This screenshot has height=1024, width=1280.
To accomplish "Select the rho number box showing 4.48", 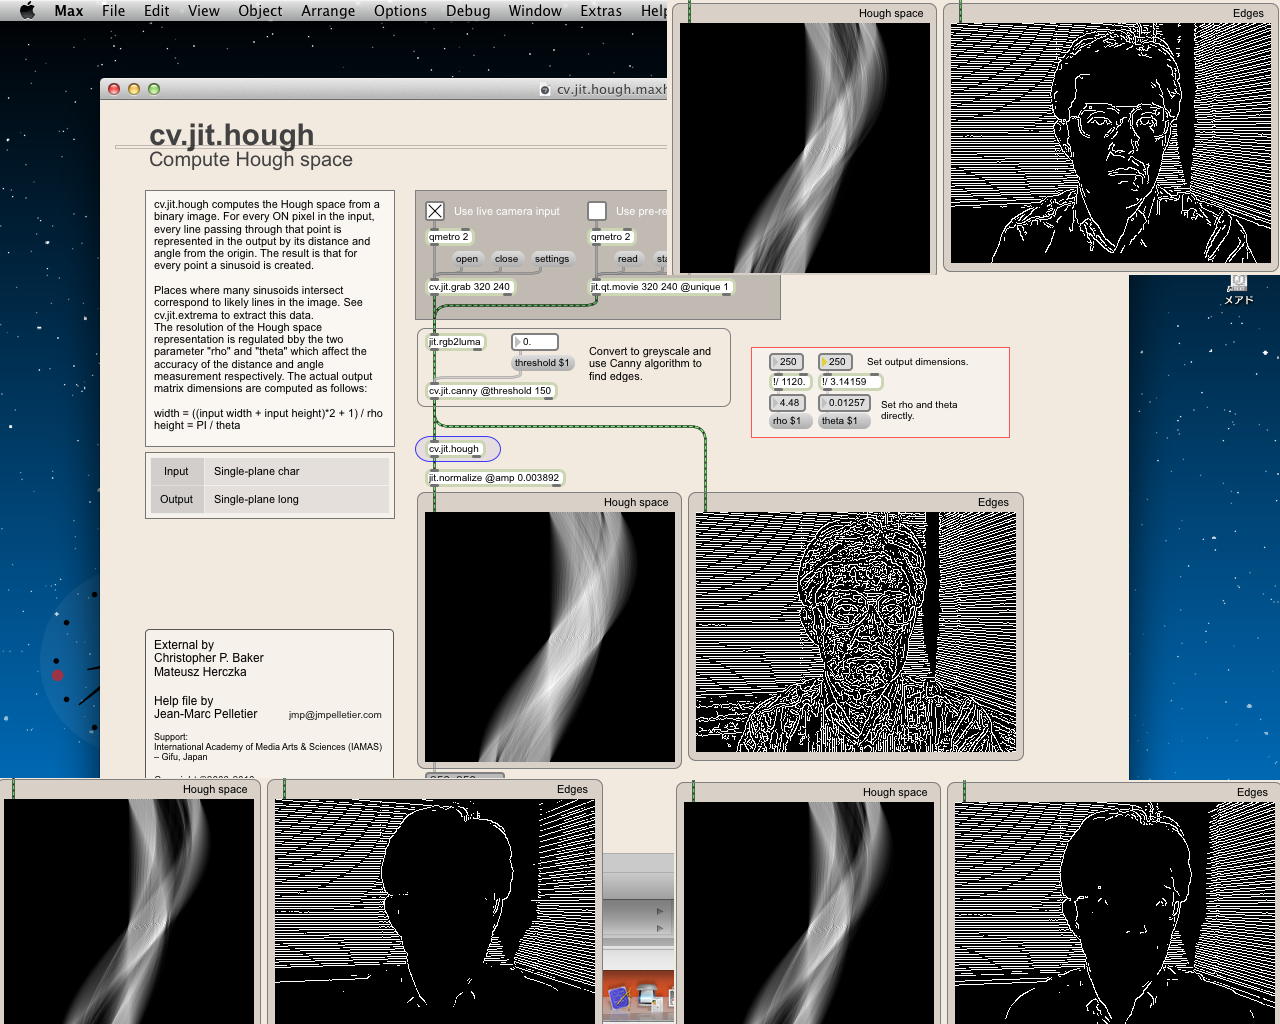I will 787,403.
